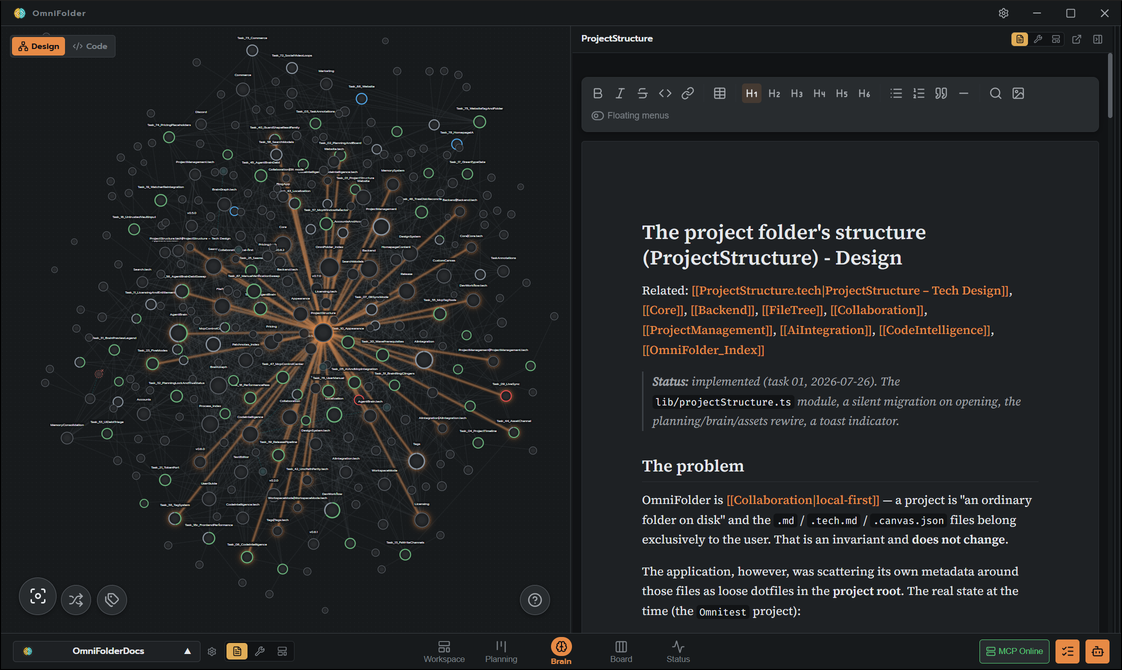The height and width of the screenshot is (670, 1122).
Task: Open the task checklist button in the status bar
Action: point(1068,651)
